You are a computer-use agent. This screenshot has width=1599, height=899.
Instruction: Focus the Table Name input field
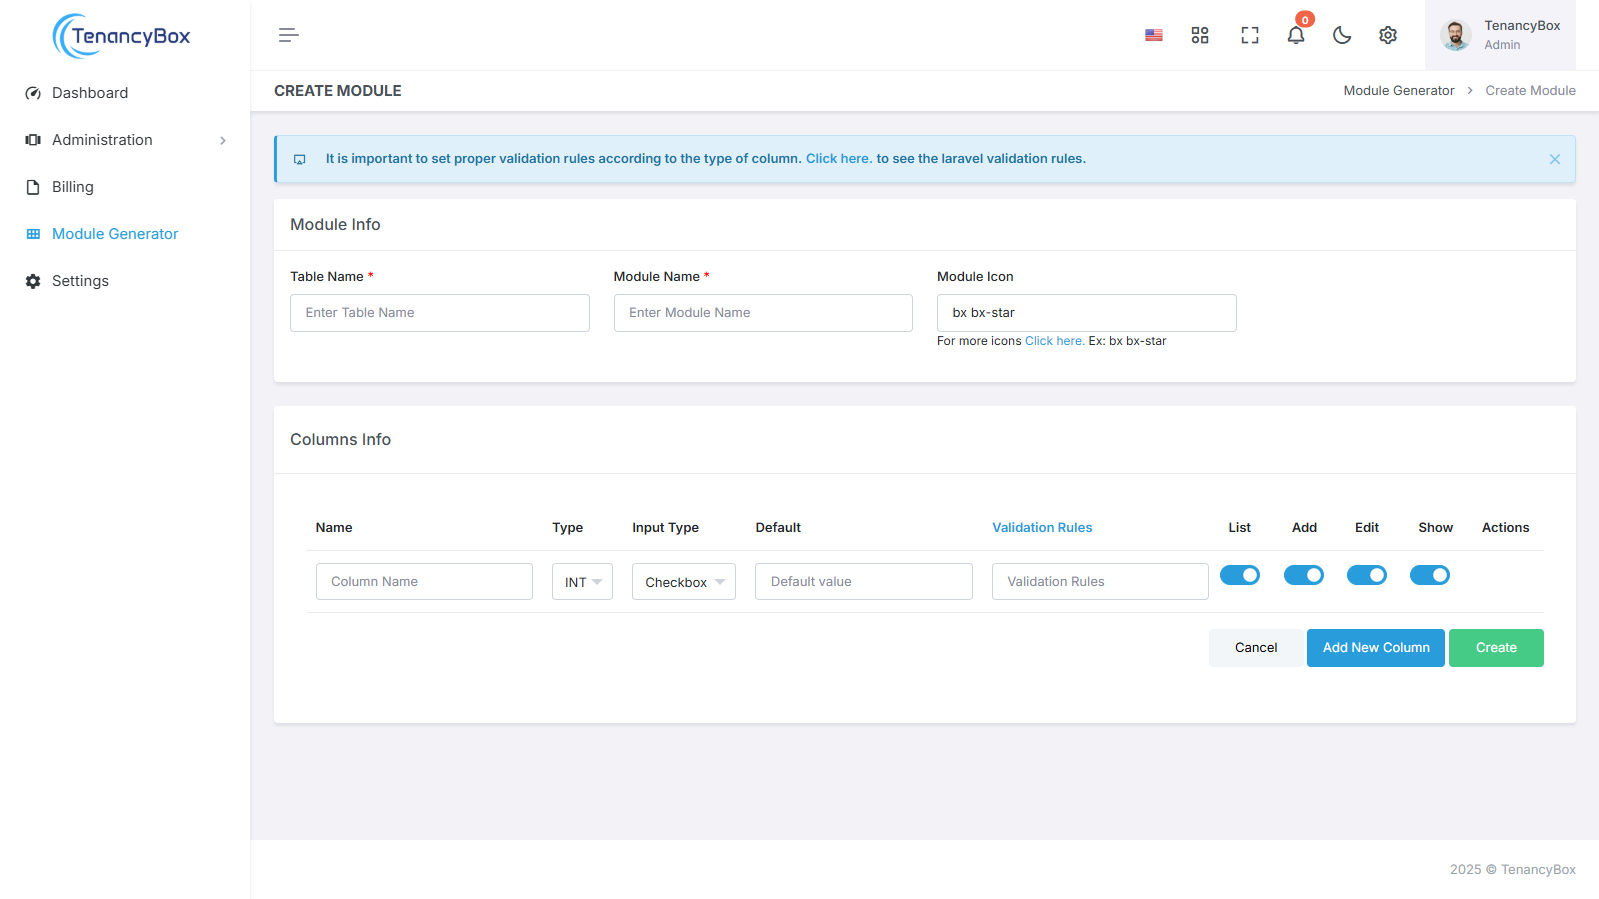[439, 313]
